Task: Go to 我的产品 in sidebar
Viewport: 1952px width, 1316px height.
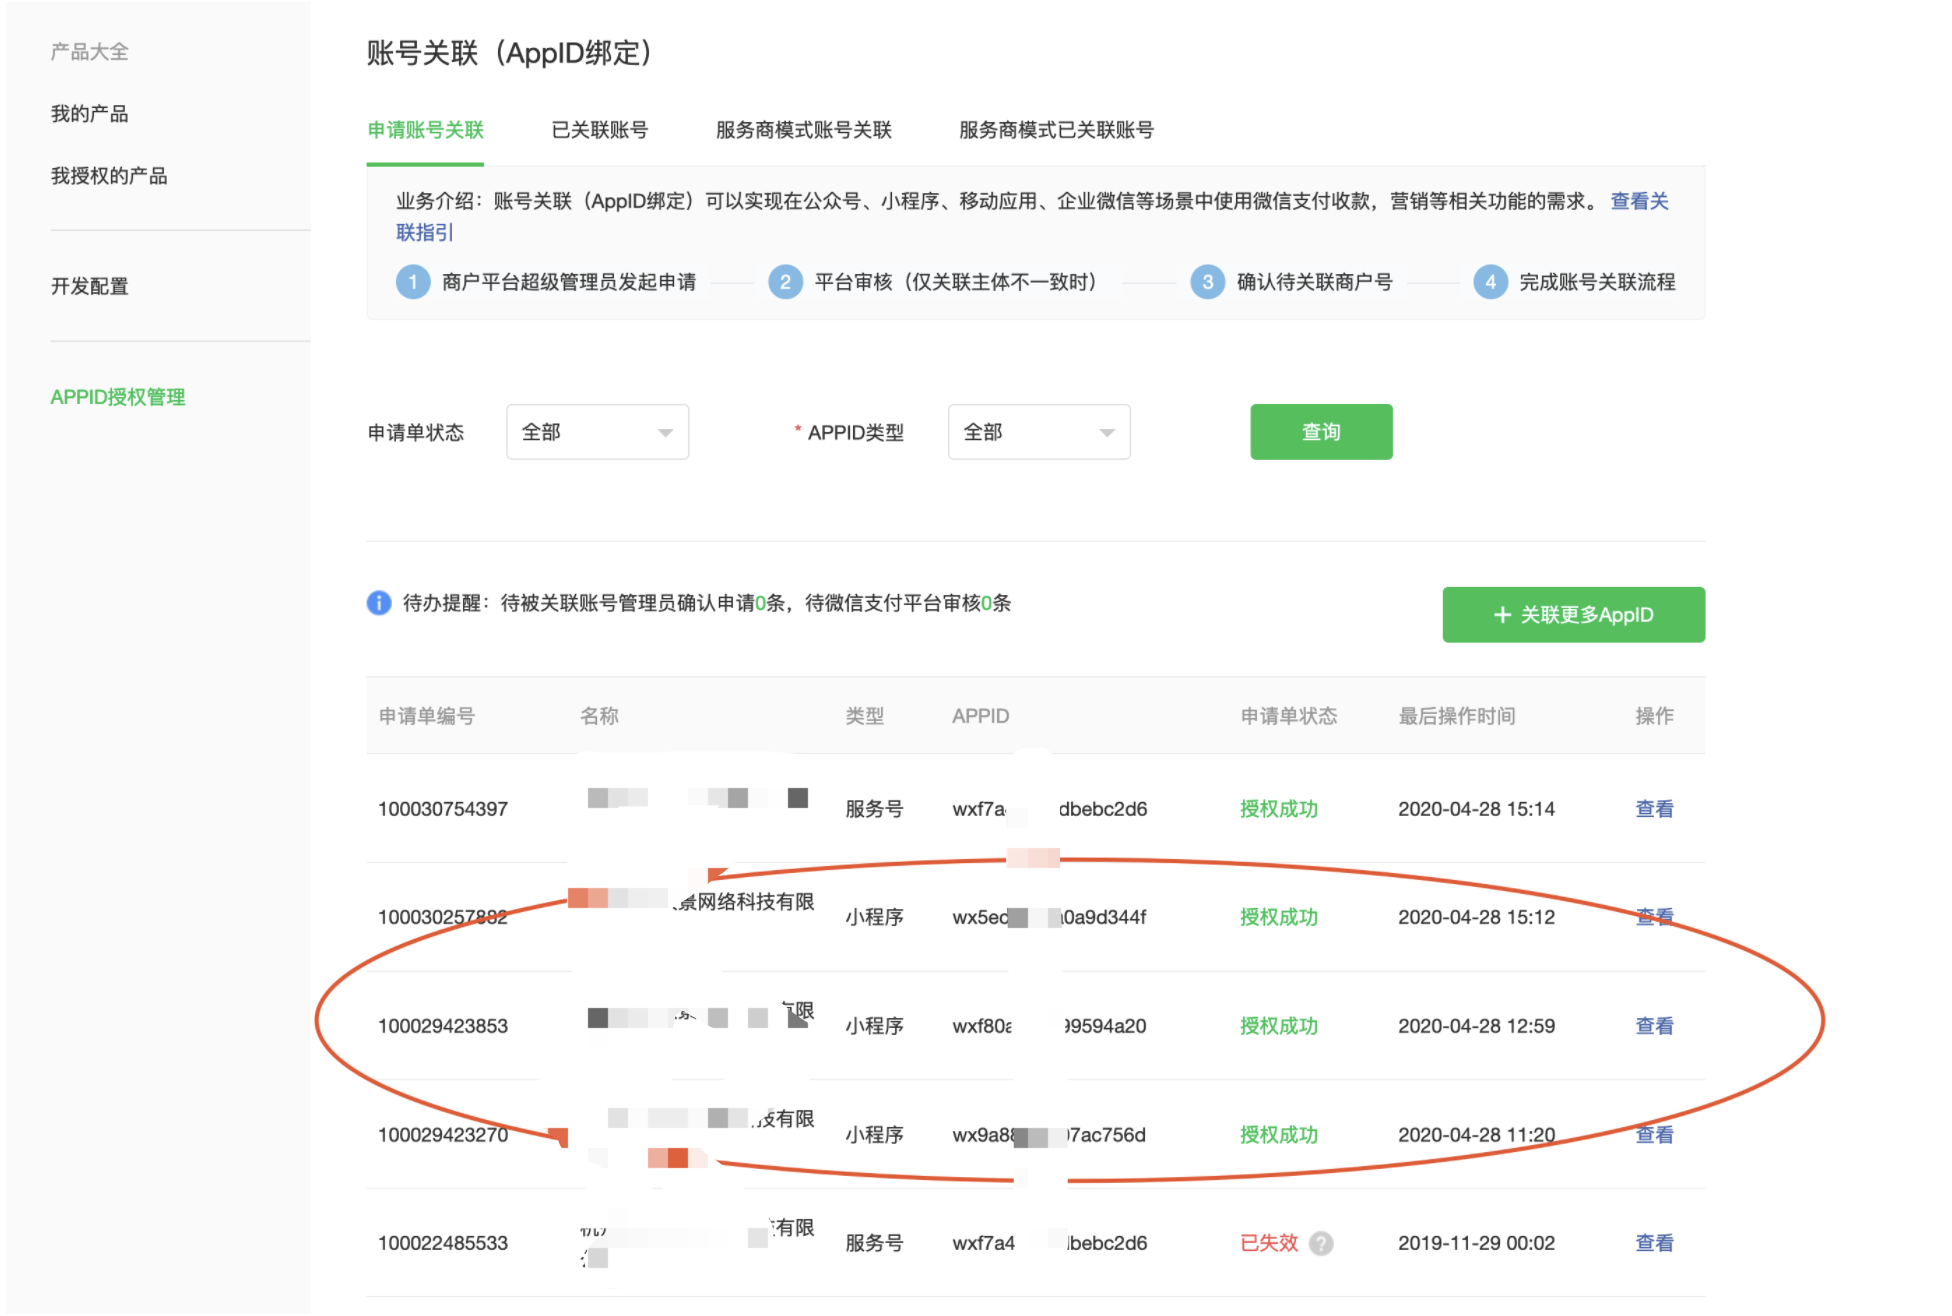Action: (90, 114)
